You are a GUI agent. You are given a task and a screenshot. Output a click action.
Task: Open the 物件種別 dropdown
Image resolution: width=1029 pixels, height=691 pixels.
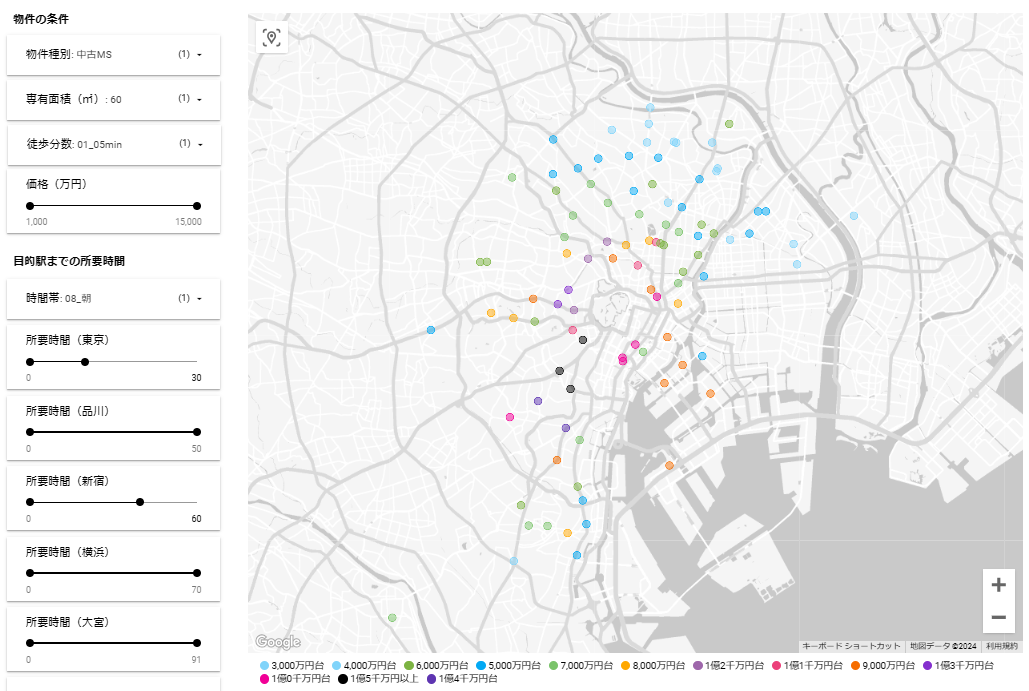[114, 54]
